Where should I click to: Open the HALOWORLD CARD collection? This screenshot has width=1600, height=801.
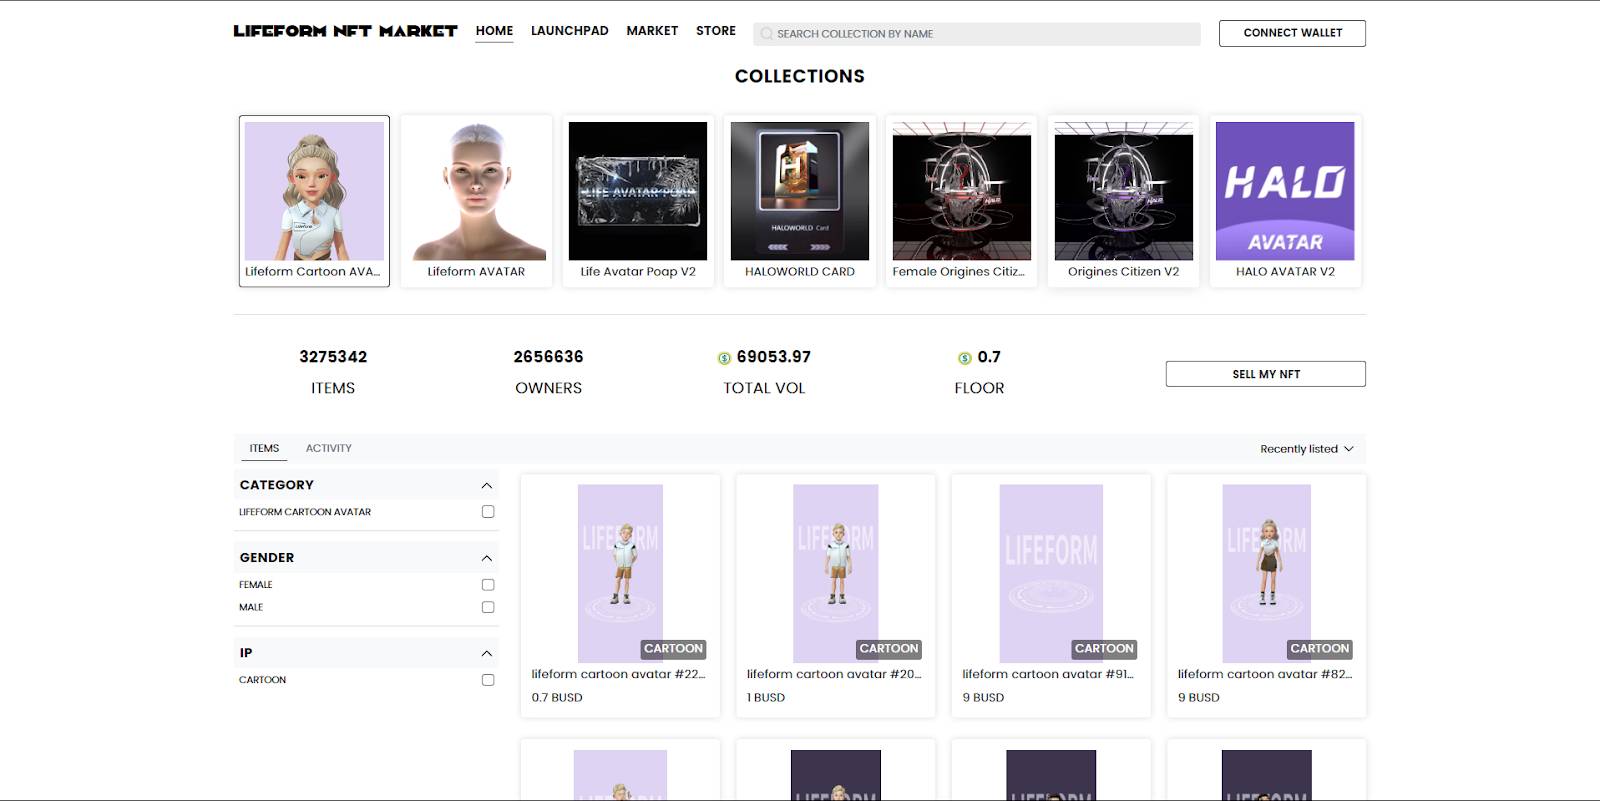point(800,201)
